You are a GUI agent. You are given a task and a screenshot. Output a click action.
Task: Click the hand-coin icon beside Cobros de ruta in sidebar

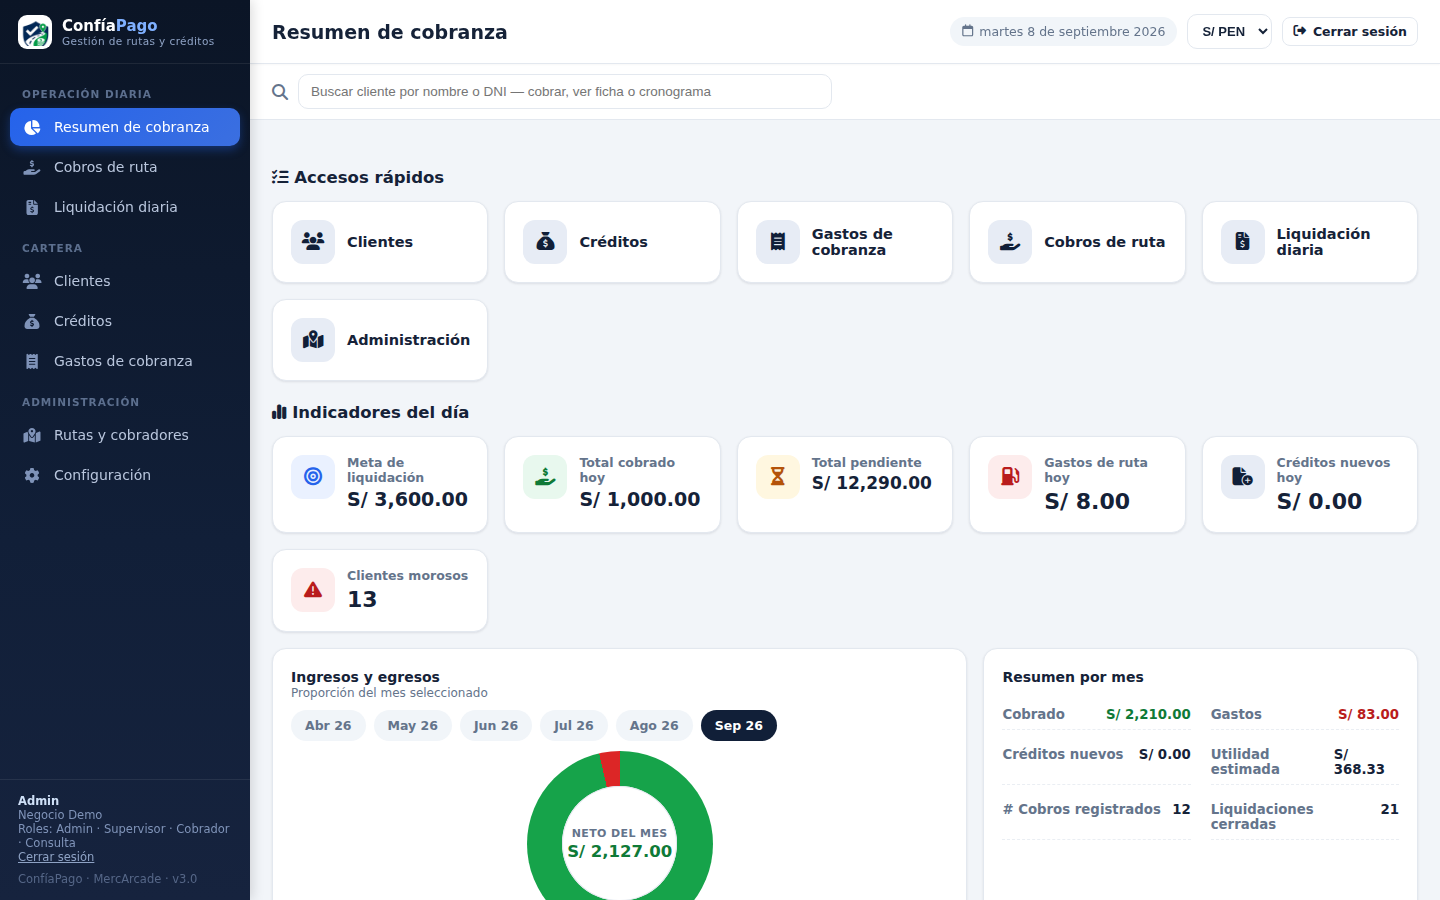pos(32,167)
